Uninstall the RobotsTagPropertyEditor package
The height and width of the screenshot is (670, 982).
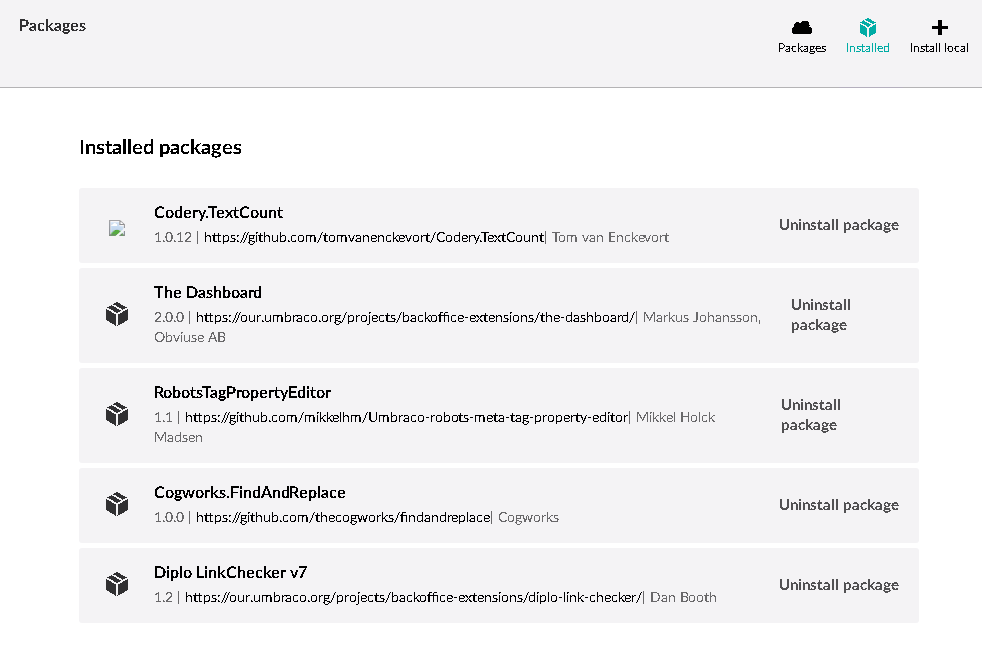811,415
